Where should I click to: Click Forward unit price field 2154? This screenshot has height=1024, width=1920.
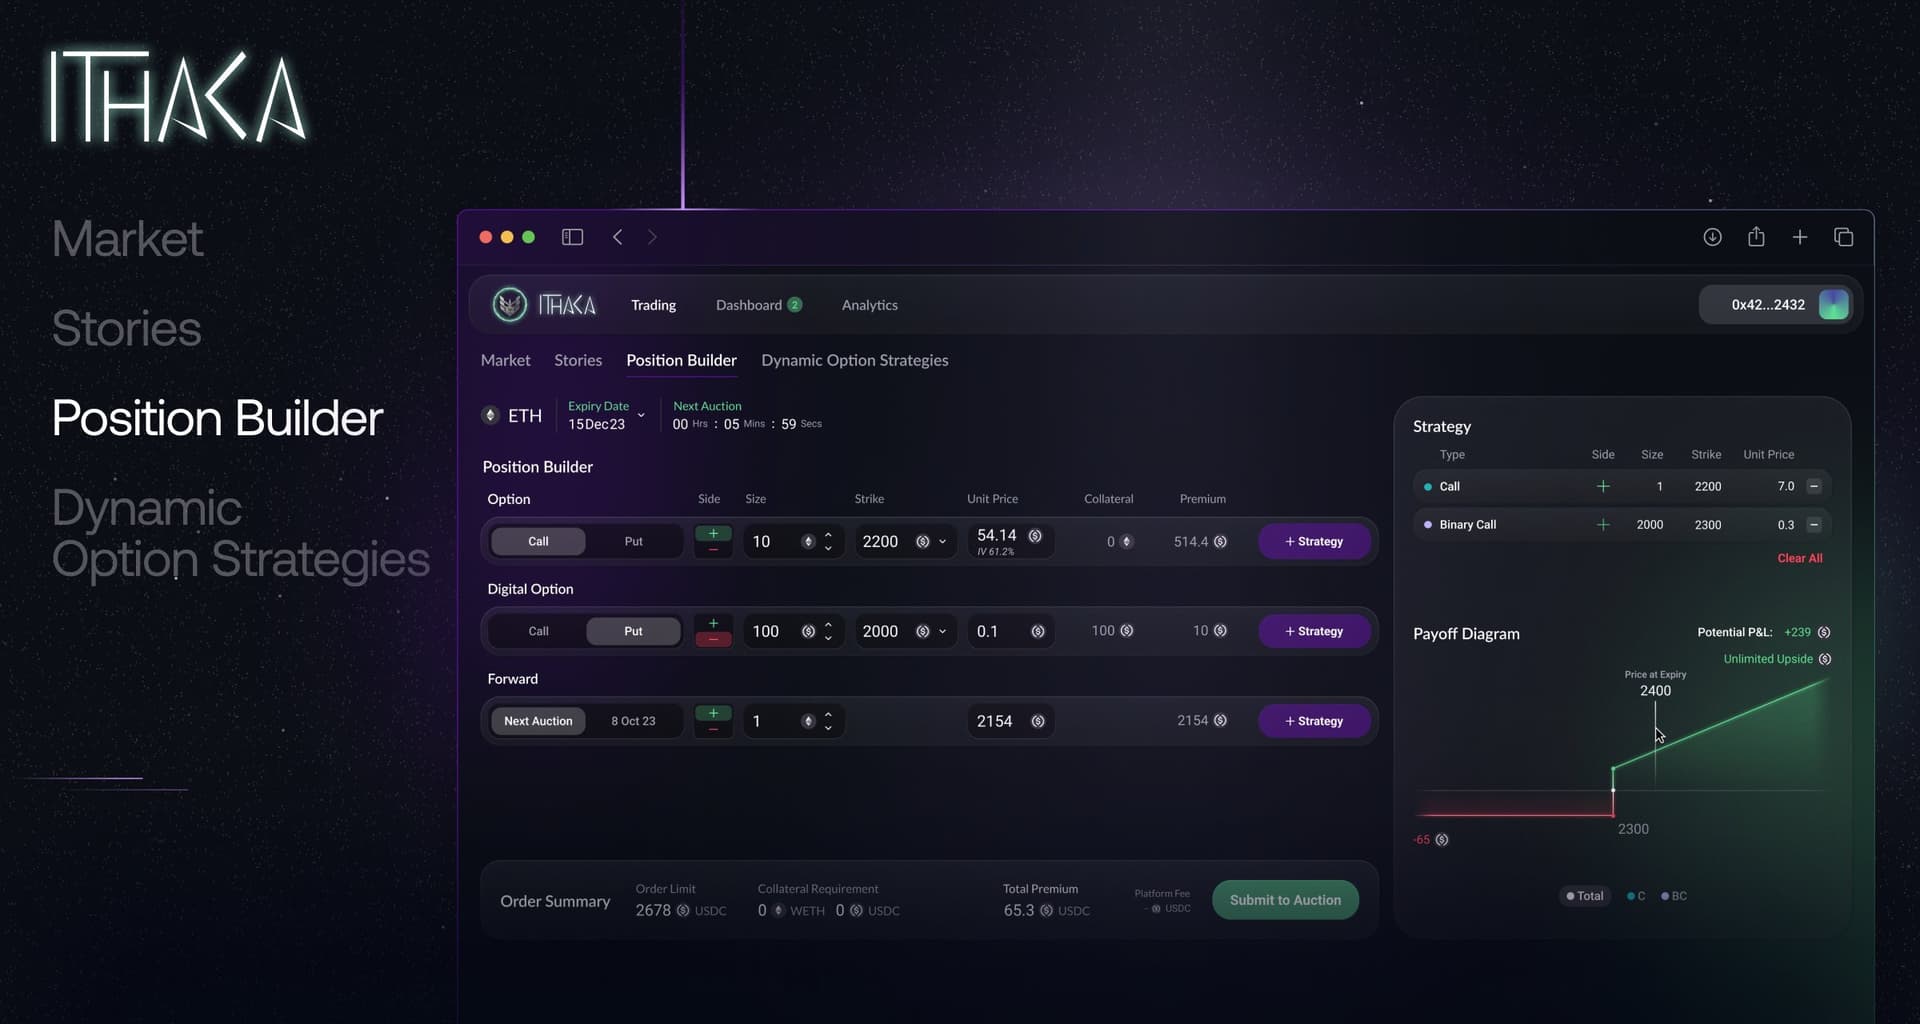click(1010, 721)
